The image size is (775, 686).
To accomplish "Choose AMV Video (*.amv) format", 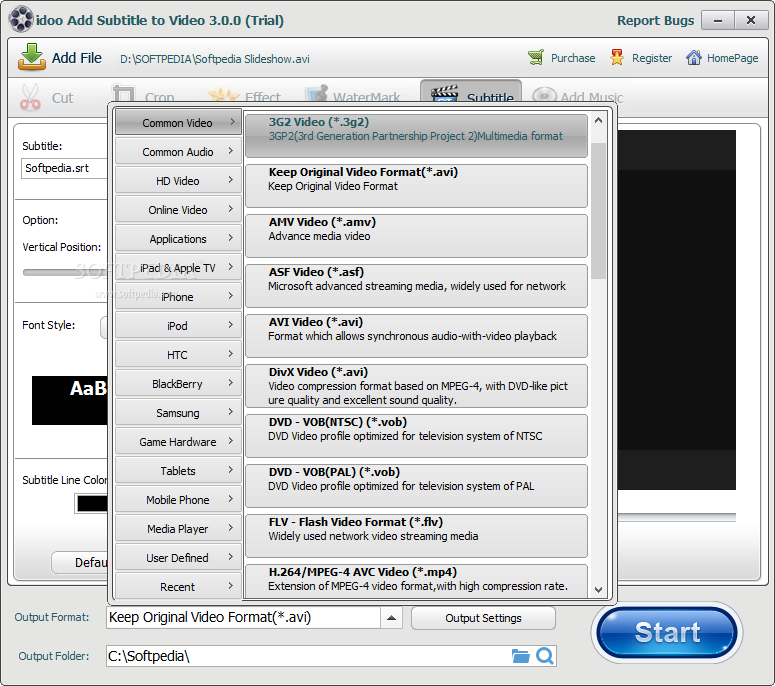I will (x=417, y=236).
